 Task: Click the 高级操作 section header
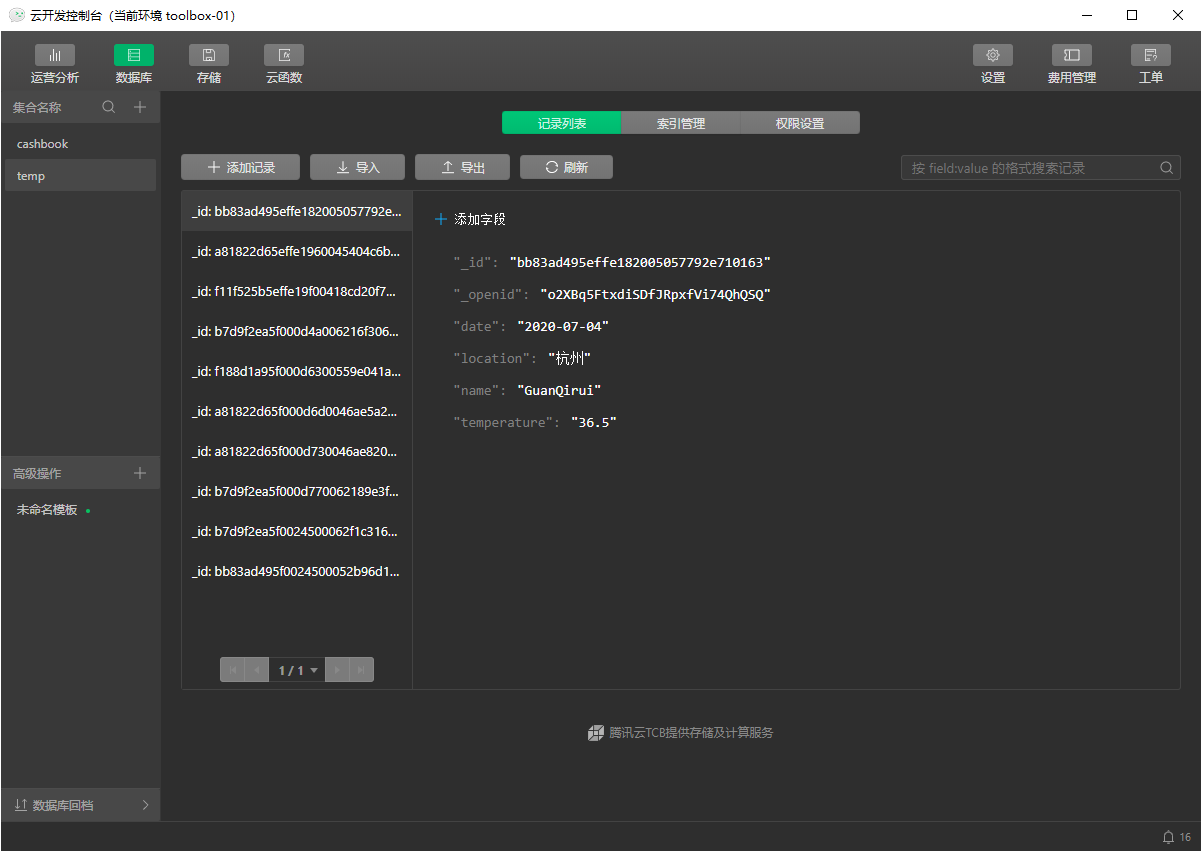[37, 473]
